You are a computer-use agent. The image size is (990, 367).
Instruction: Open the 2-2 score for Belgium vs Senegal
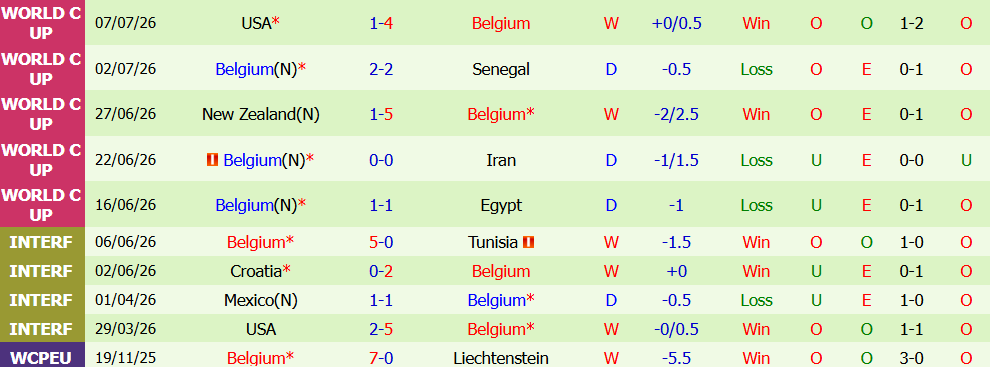click(x=381, y=69)
